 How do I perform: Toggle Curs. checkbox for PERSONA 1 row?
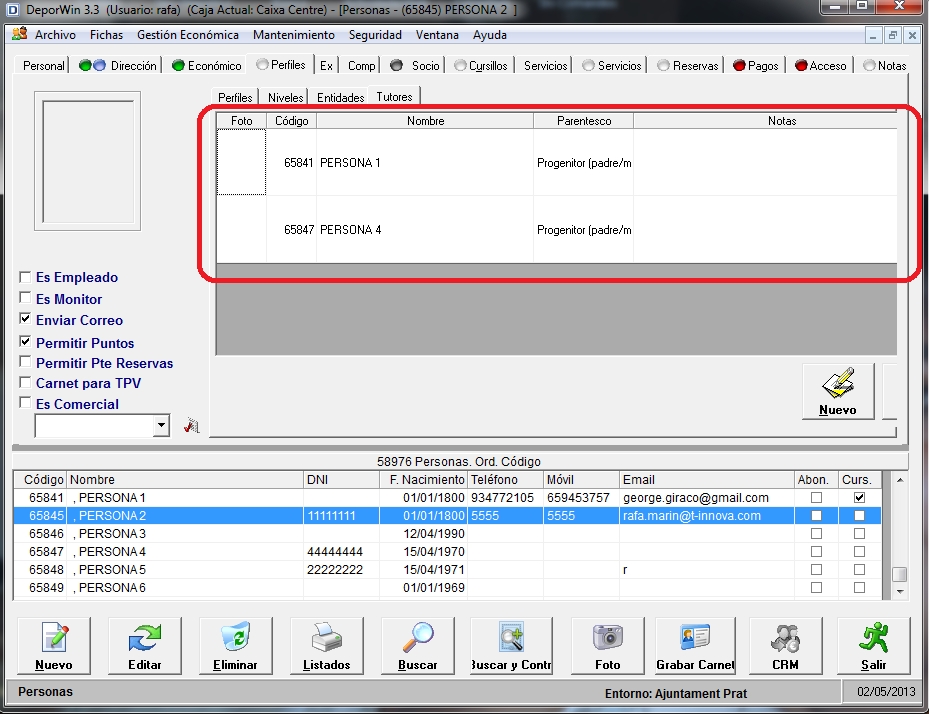[859, 497]
